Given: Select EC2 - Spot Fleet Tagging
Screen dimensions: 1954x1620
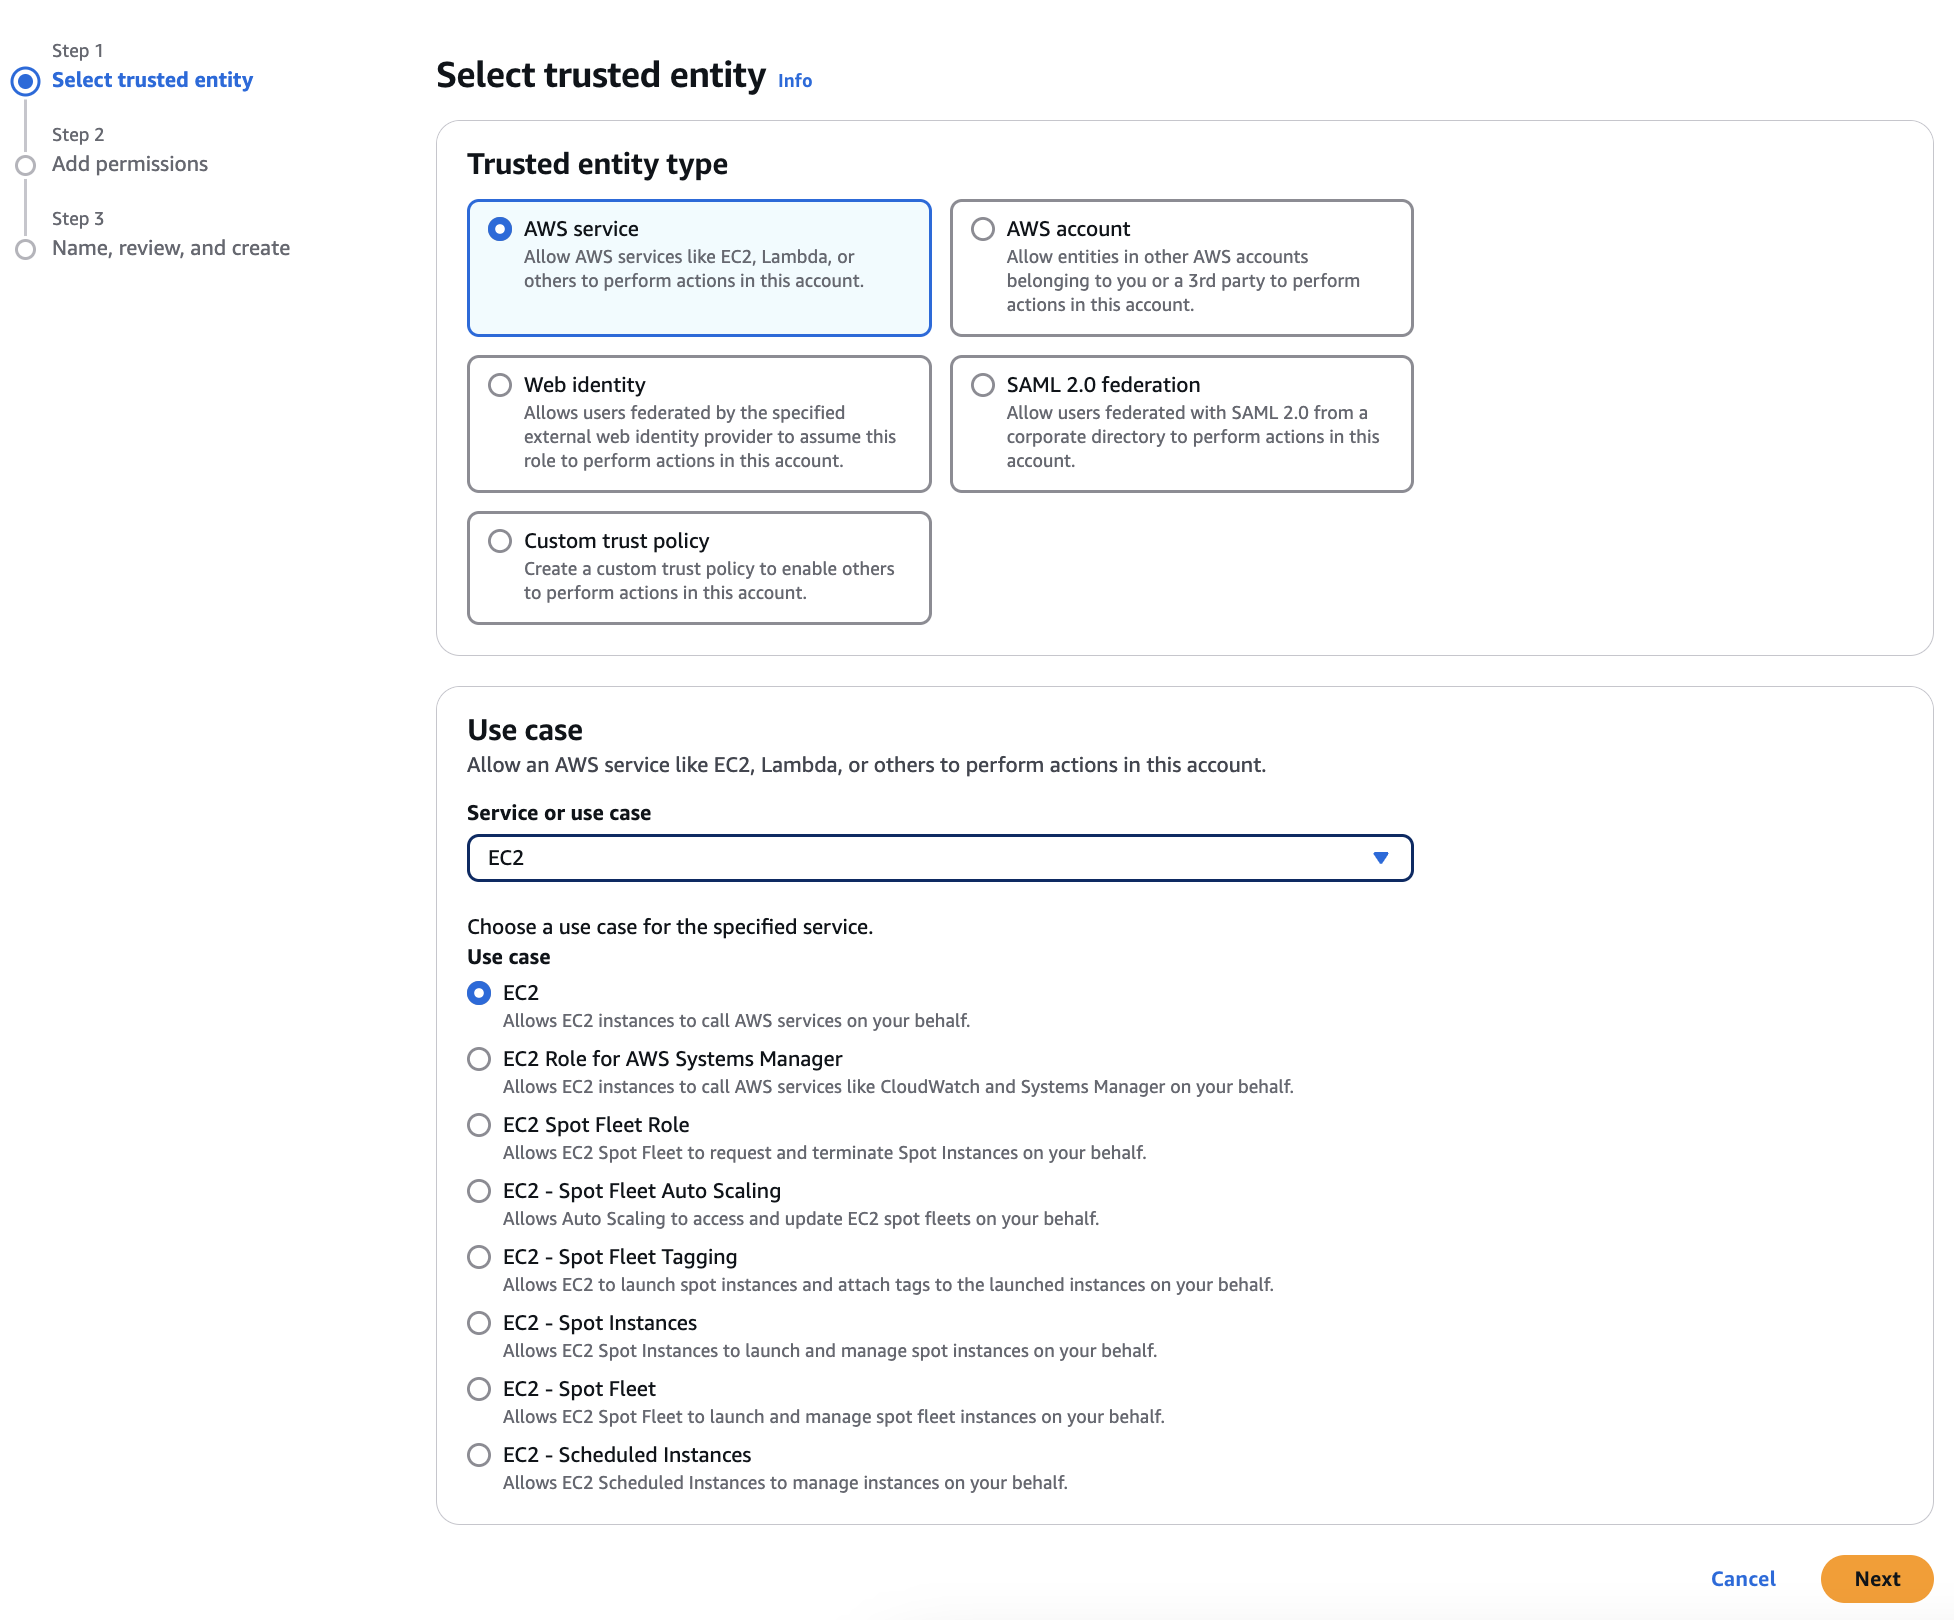Looking at the screenshot, I should click(x=479, y=1257).
